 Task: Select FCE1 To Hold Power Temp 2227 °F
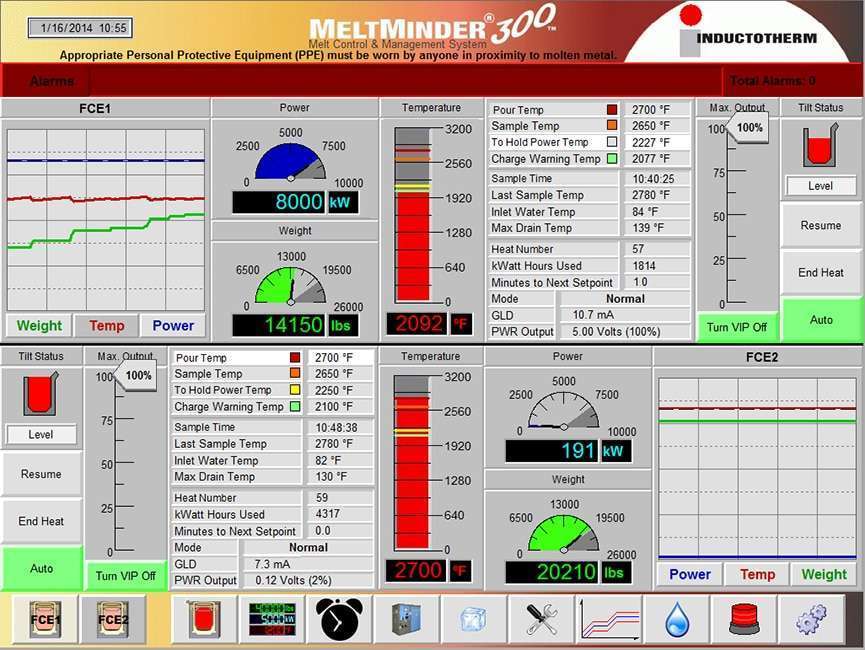click(x=657, y=142)
